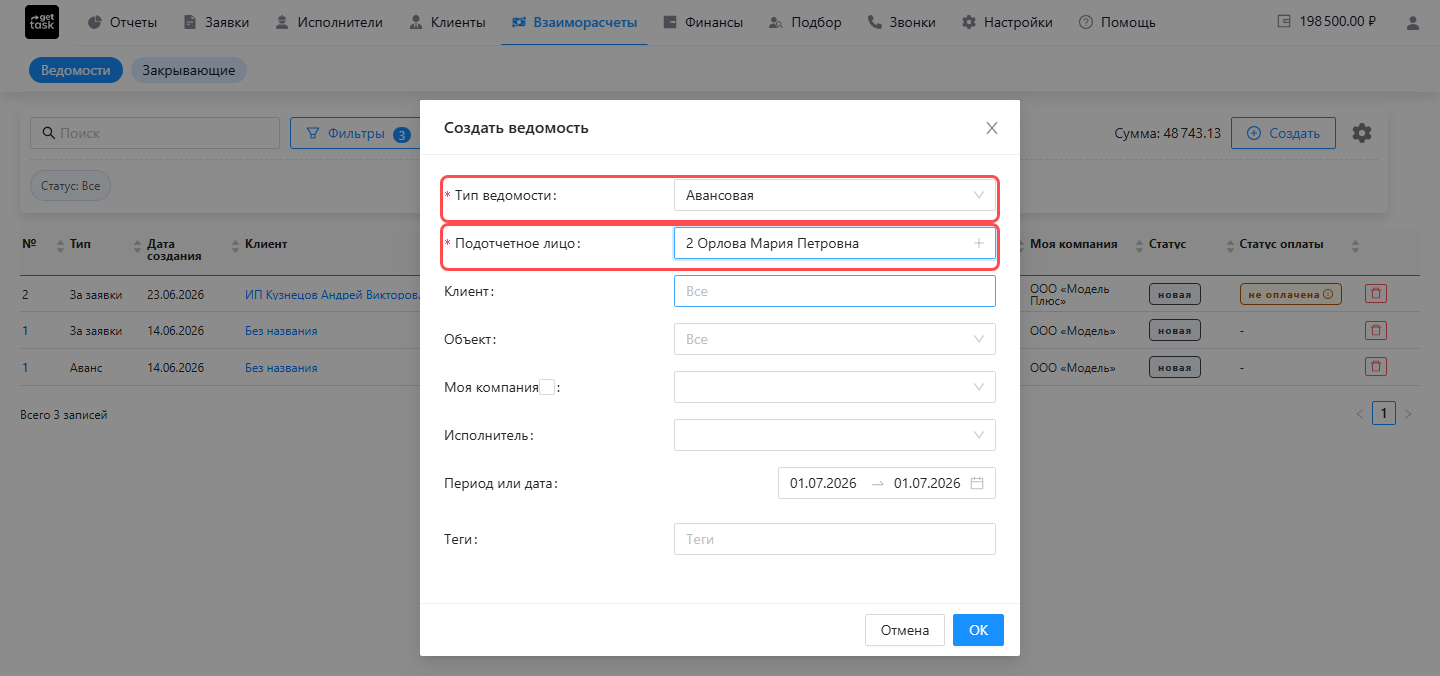The image size is (1440, 676).
Task: Click the Теги input field
Action: click(835, 539)
